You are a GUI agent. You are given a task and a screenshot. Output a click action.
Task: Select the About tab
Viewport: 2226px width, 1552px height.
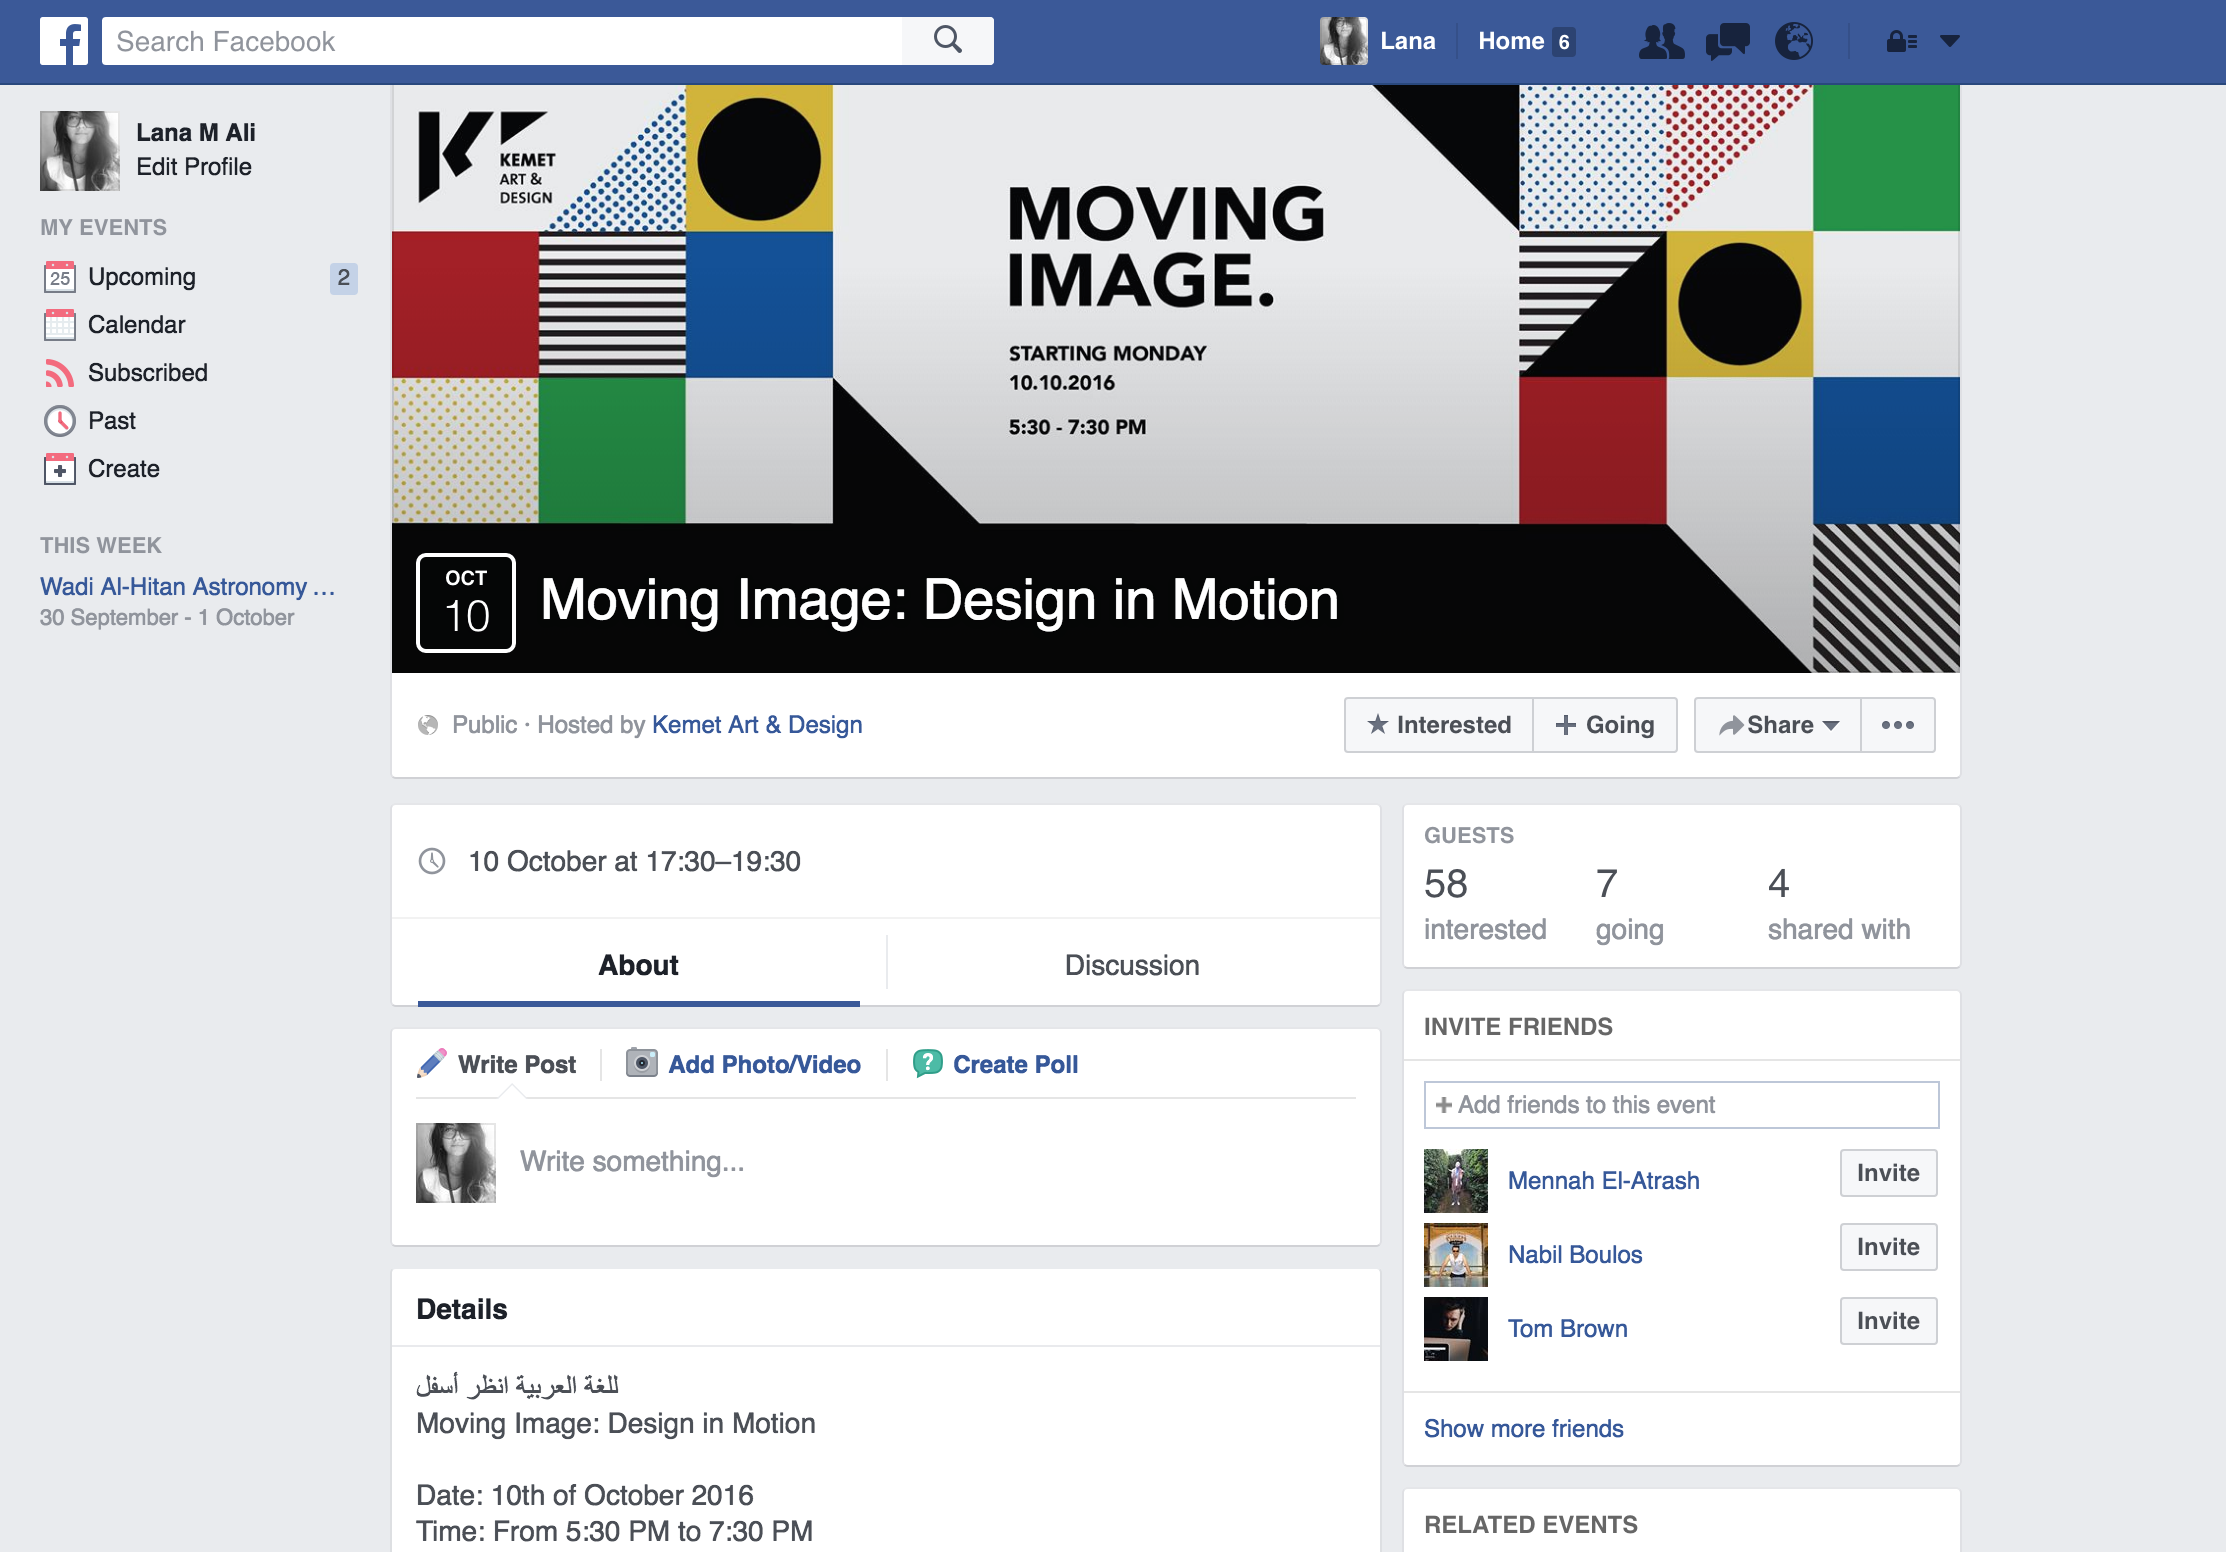click(638, 965)
